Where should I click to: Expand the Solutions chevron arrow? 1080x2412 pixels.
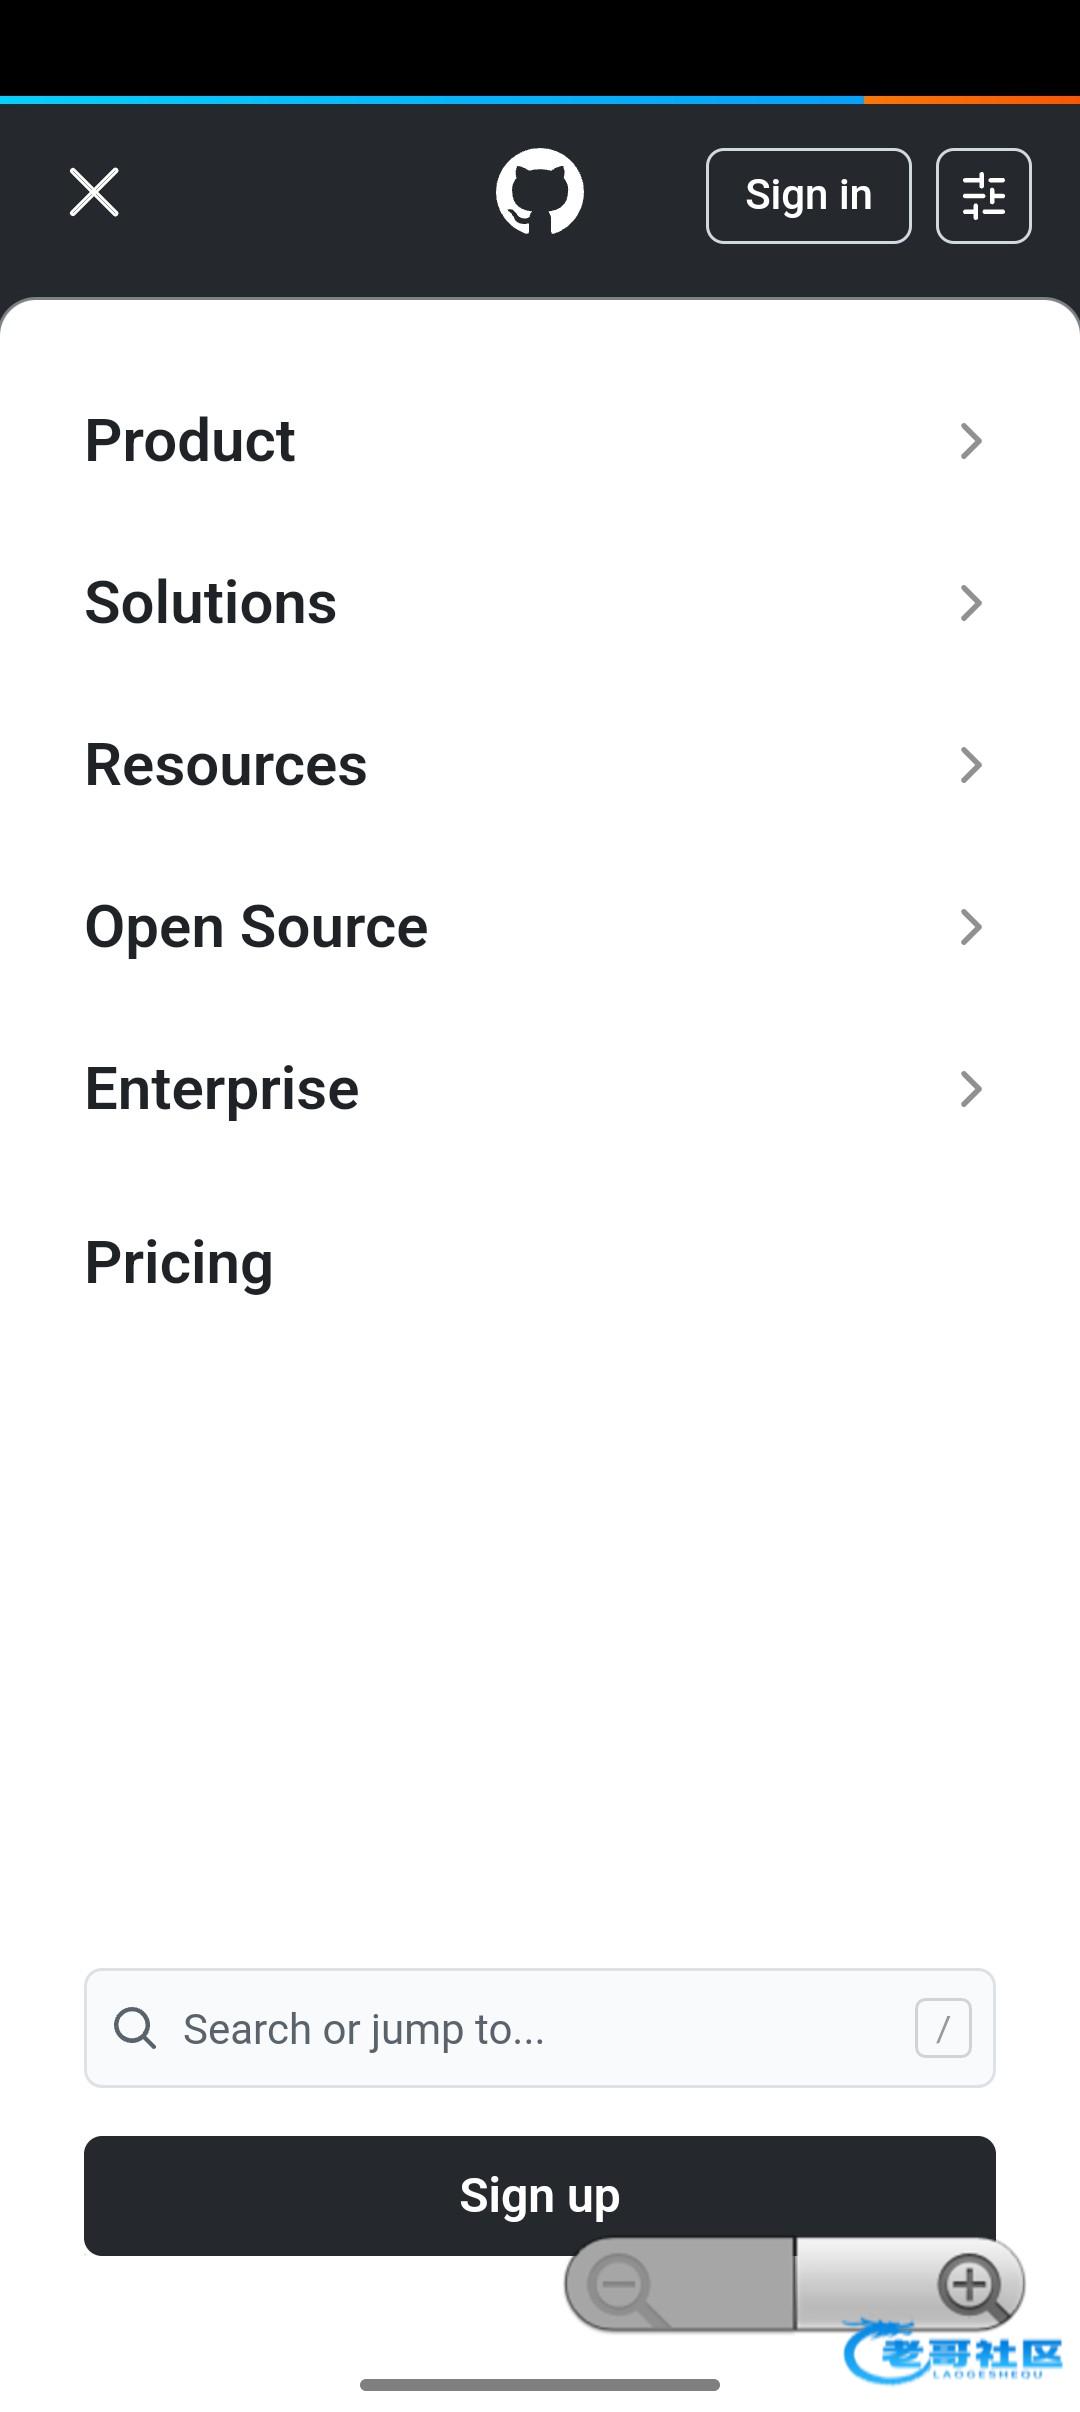(970, 603)
